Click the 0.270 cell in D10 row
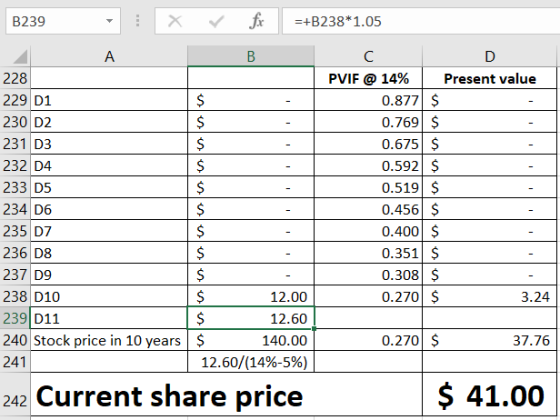 368,296
